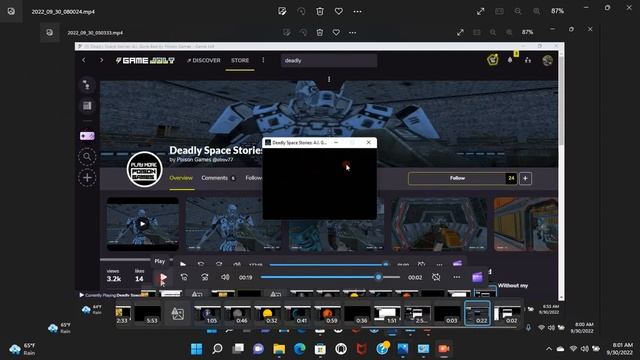Screen dimensions: 640x360
Task: Show hidden icons in the system tray
Action: (549, 349)
